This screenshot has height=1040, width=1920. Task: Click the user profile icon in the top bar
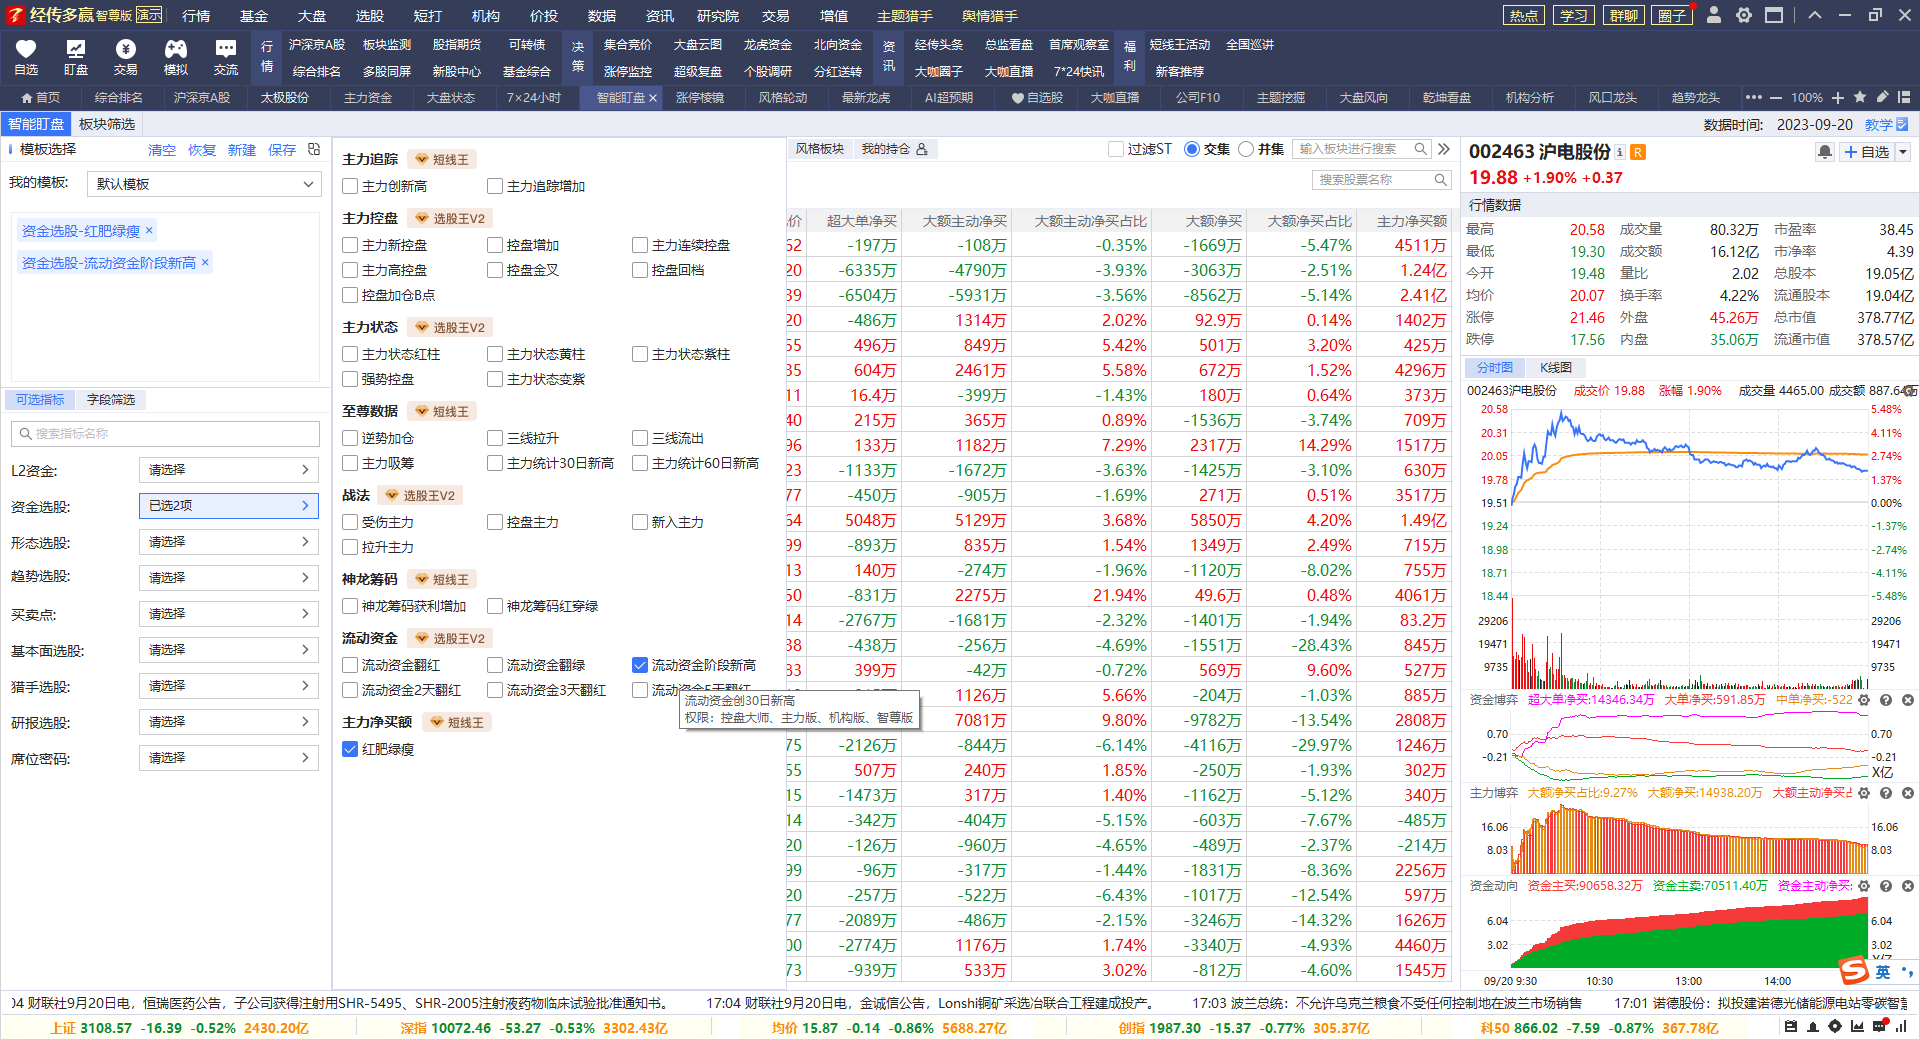click(x=1714, y=15)
